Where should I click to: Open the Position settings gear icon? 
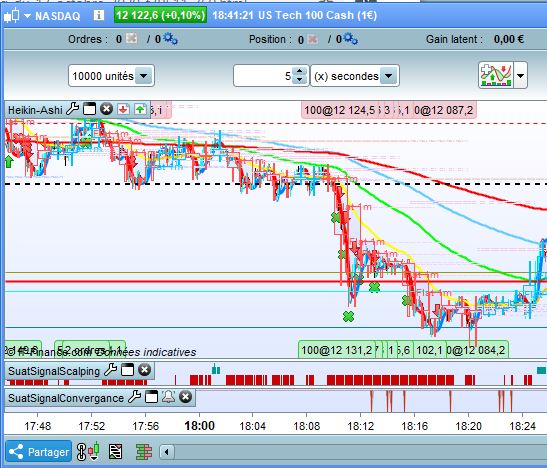[350, 38]
